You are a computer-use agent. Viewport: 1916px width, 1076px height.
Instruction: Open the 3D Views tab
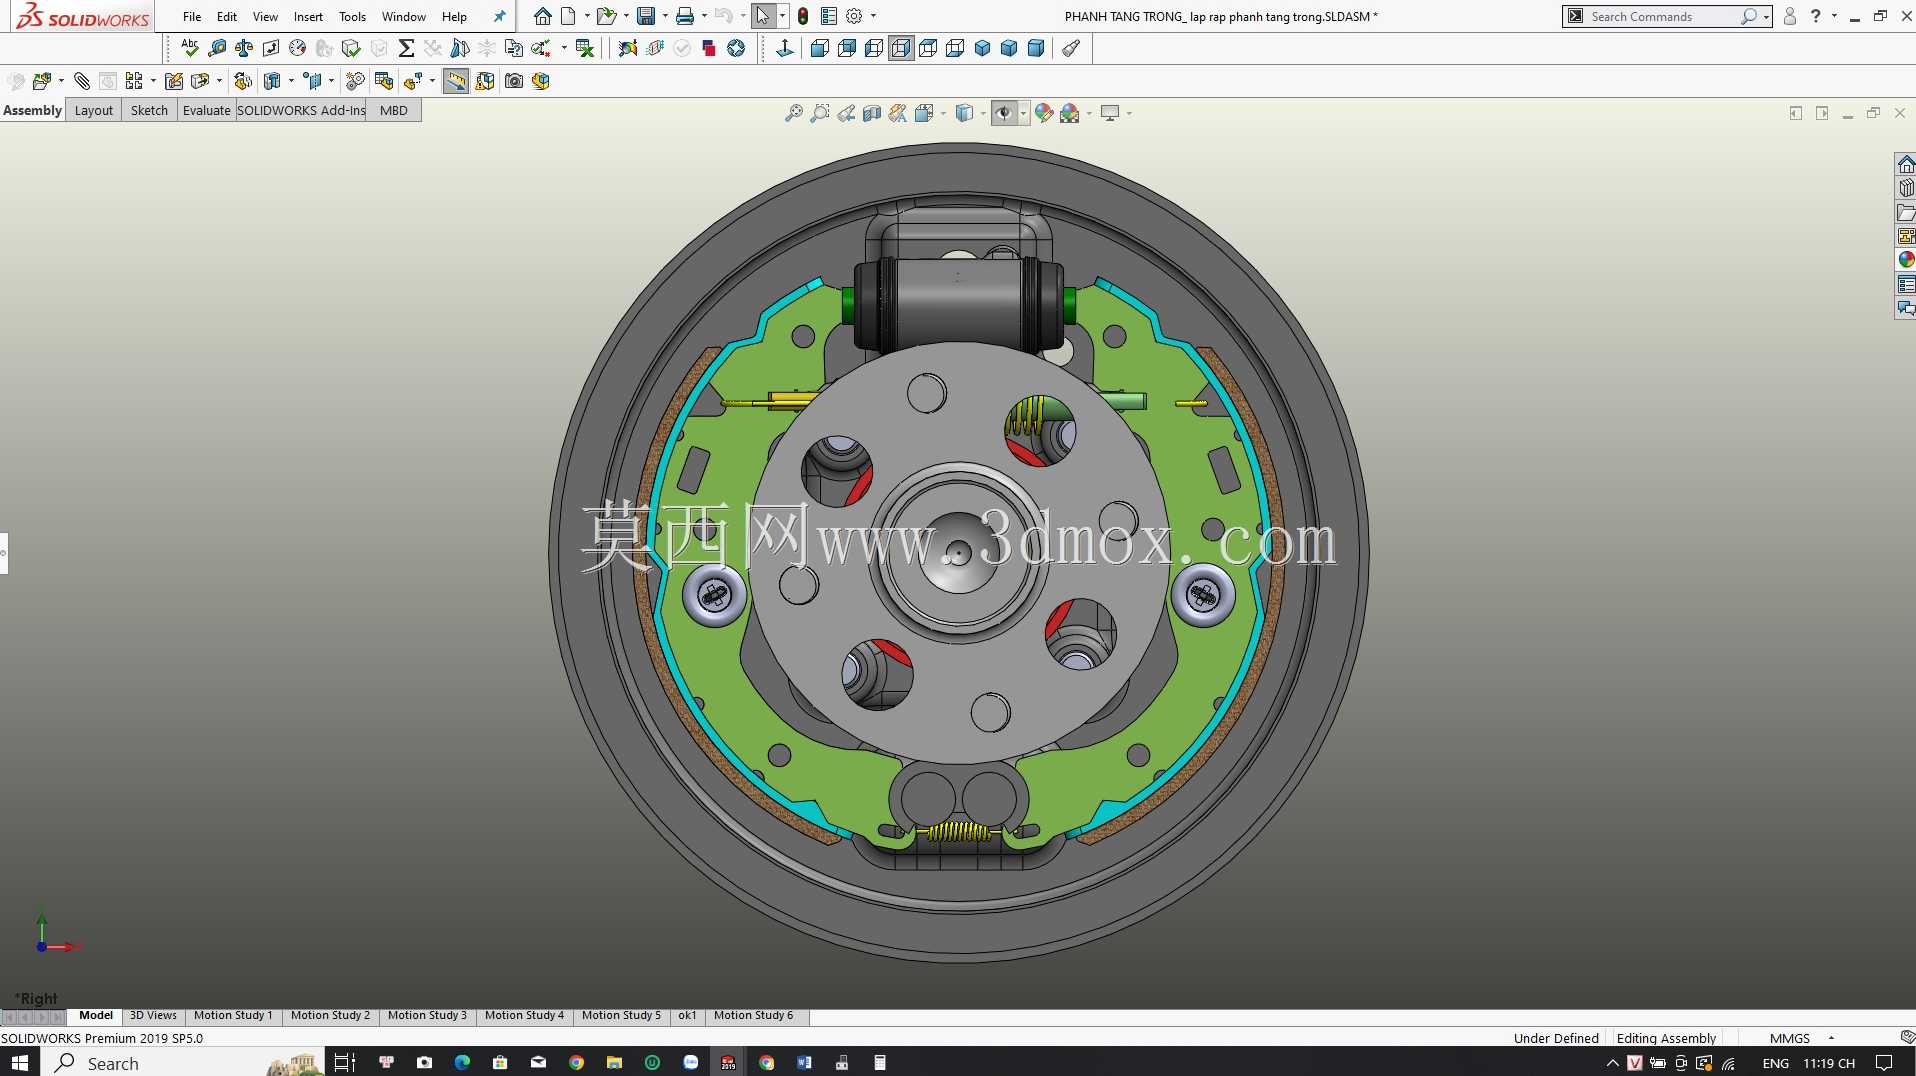click(x=153, y=1015)
